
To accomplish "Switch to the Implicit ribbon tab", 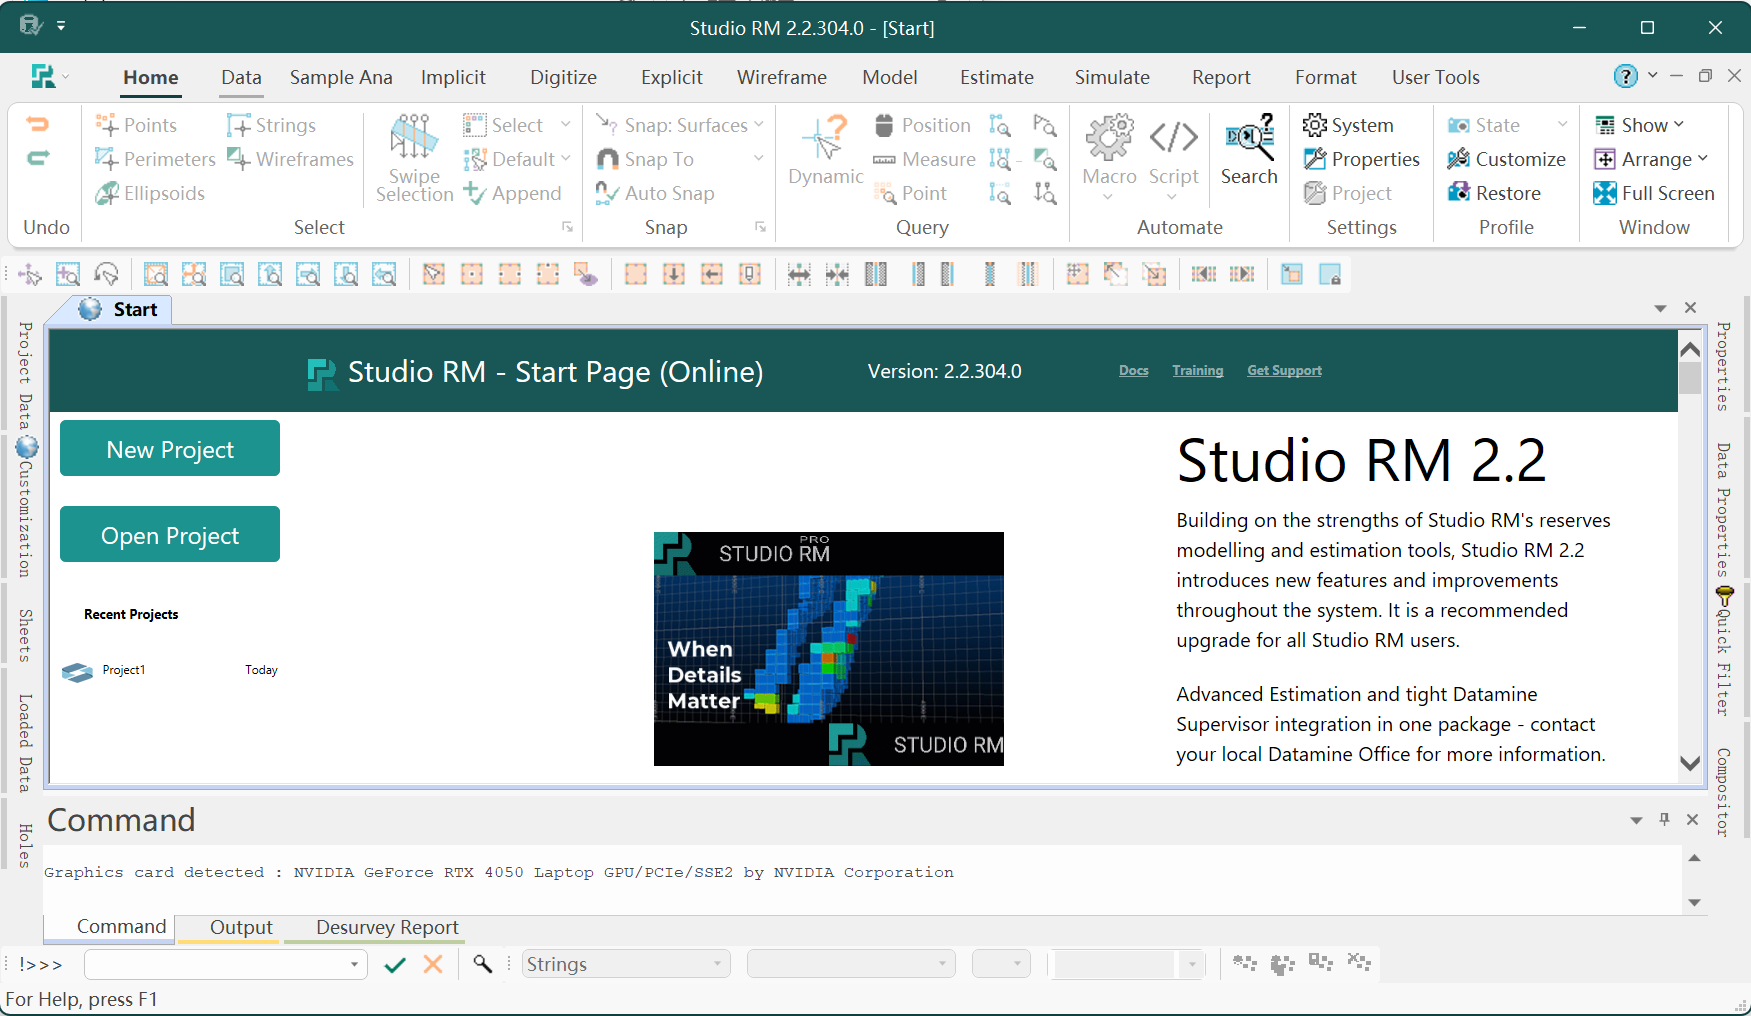I will (x=453, y=77).
